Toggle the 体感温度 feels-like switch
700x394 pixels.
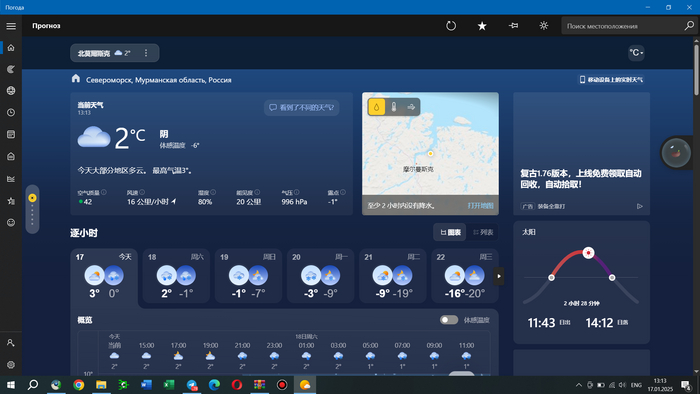[449, 320]
